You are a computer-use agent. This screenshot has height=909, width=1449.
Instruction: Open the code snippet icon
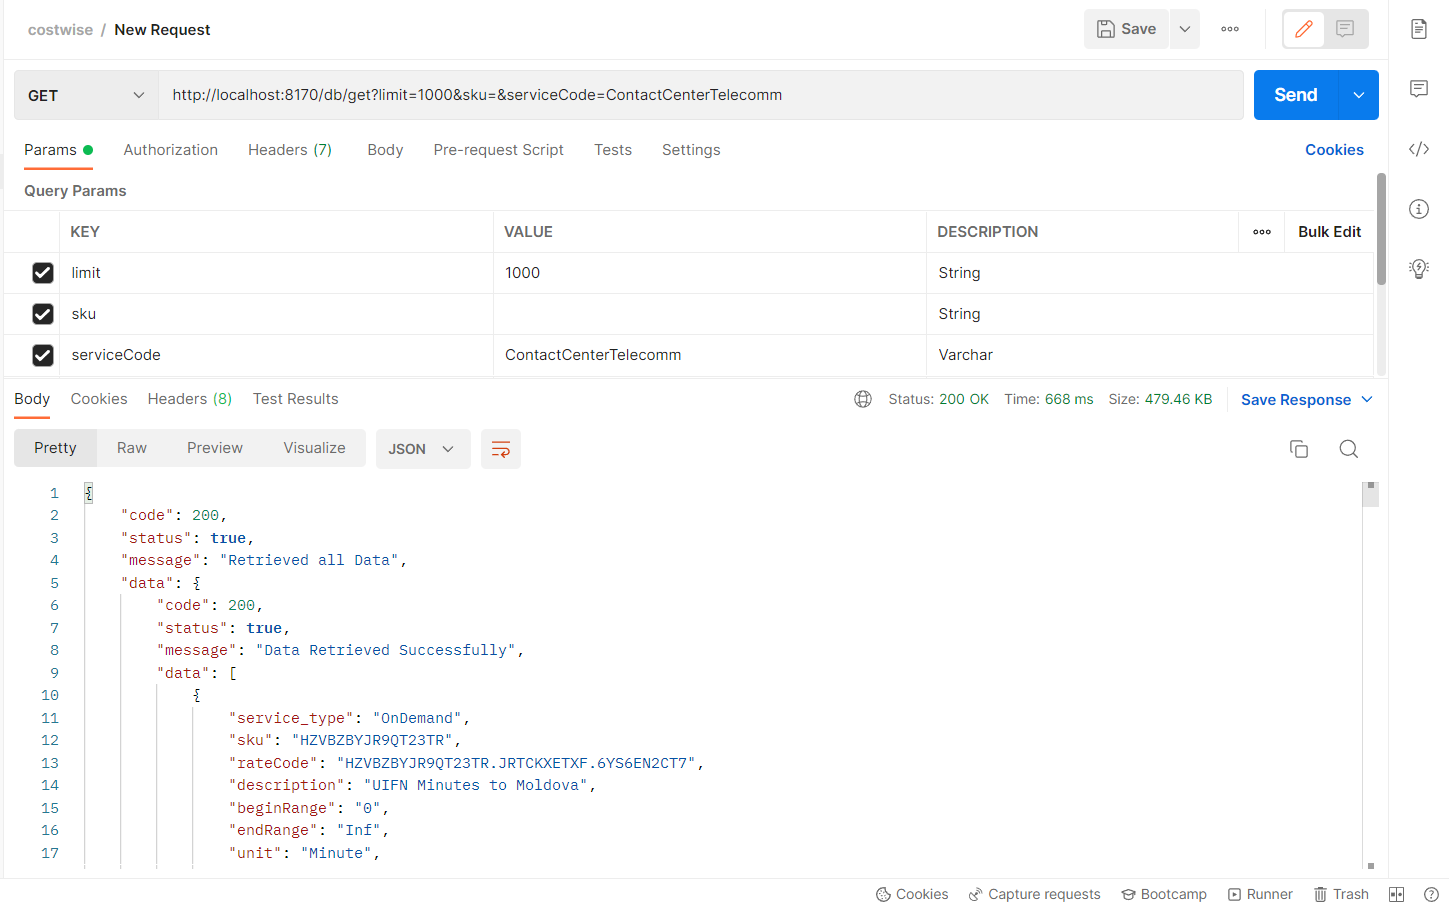[1418, 149]
